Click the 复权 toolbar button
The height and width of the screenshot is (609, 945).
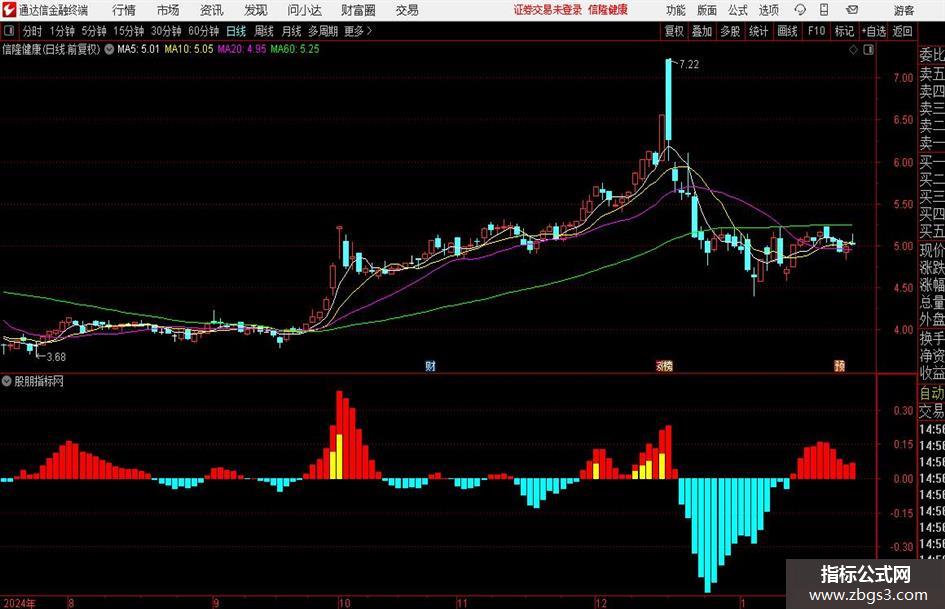pyautogui.click(x=674, y=31)
